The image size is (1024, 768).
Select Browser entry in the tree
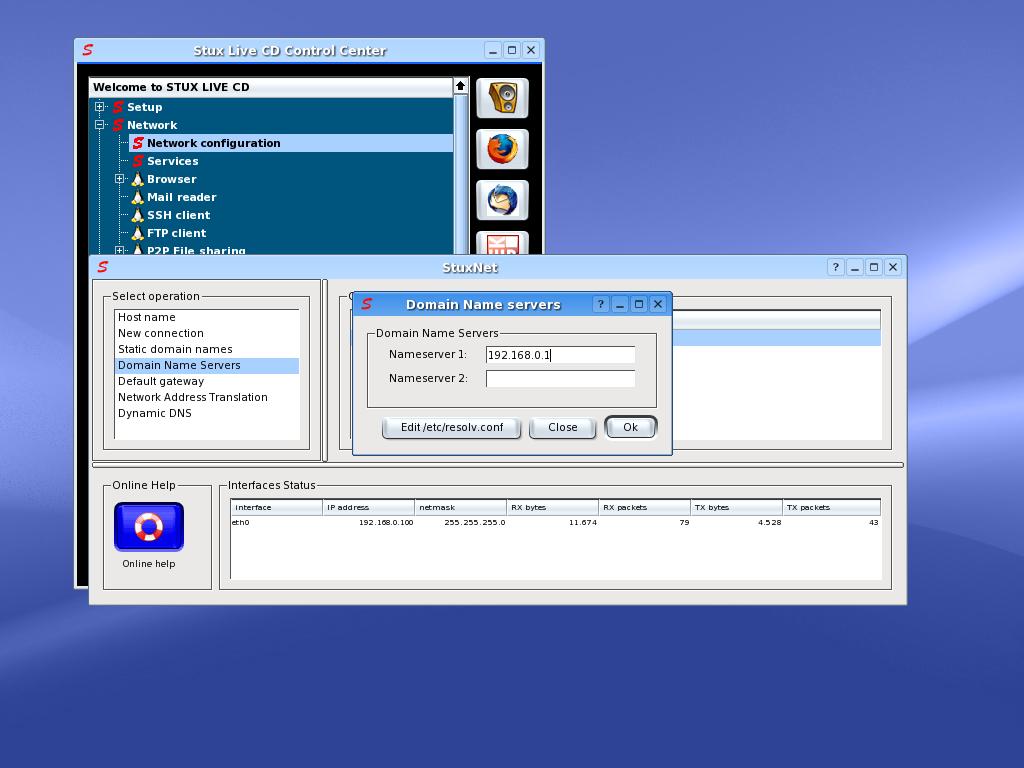click(172, 179)
